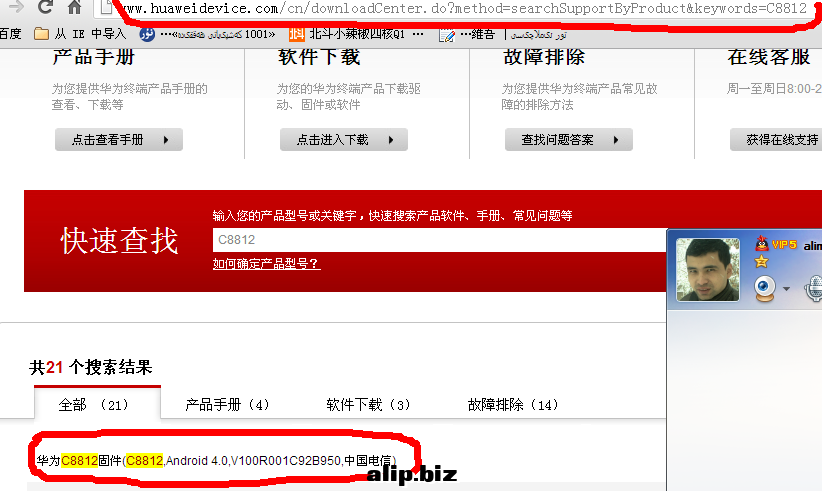Click the 故障排除 heading
The image size is (822, 491).
pos(544,57)
